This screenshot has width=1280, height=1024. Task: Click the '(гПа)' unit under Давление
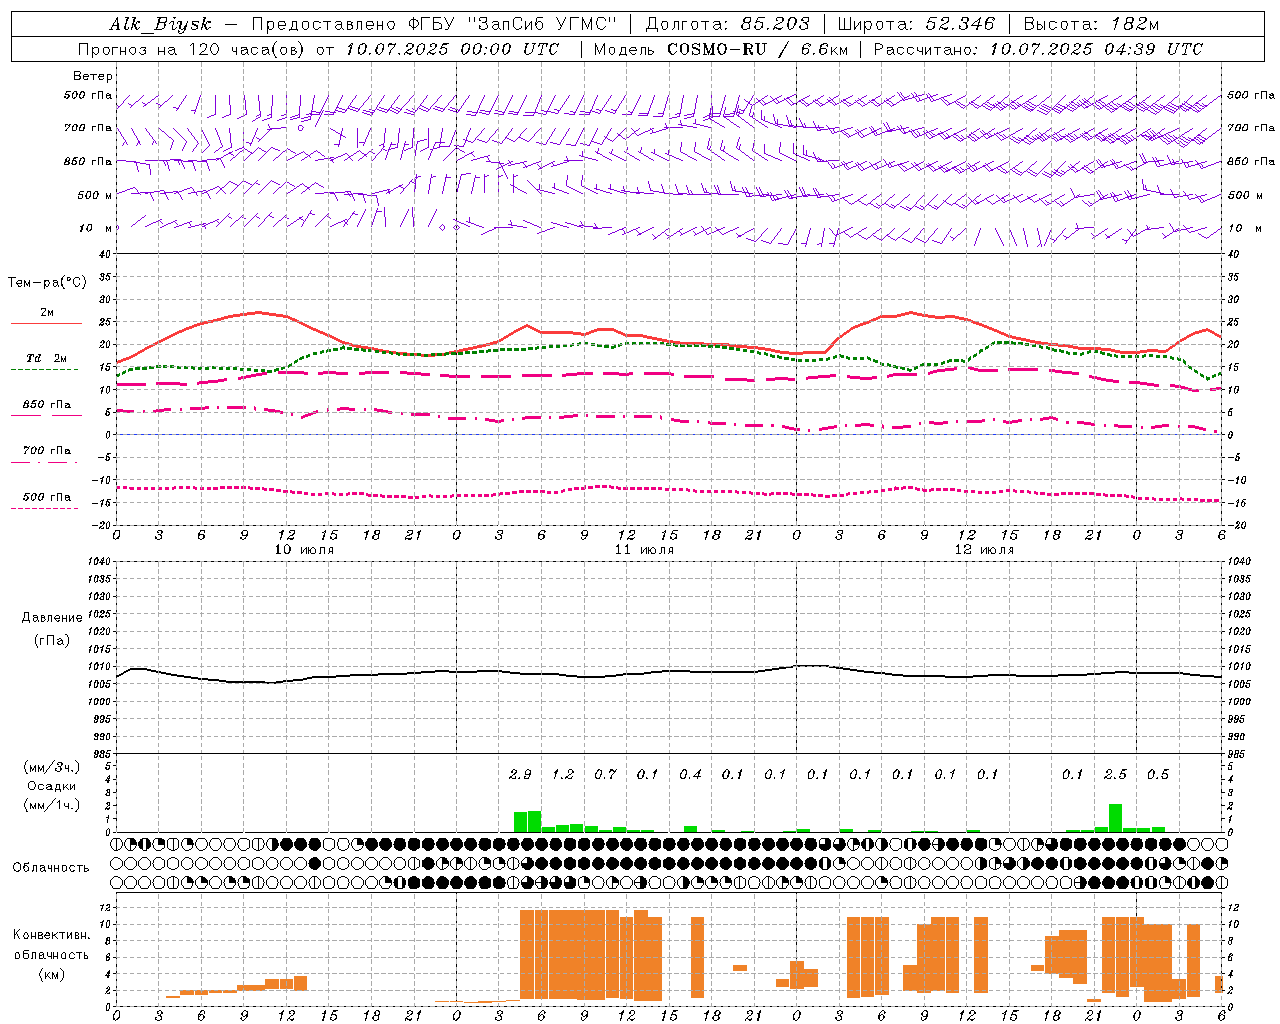coord(52,640)
